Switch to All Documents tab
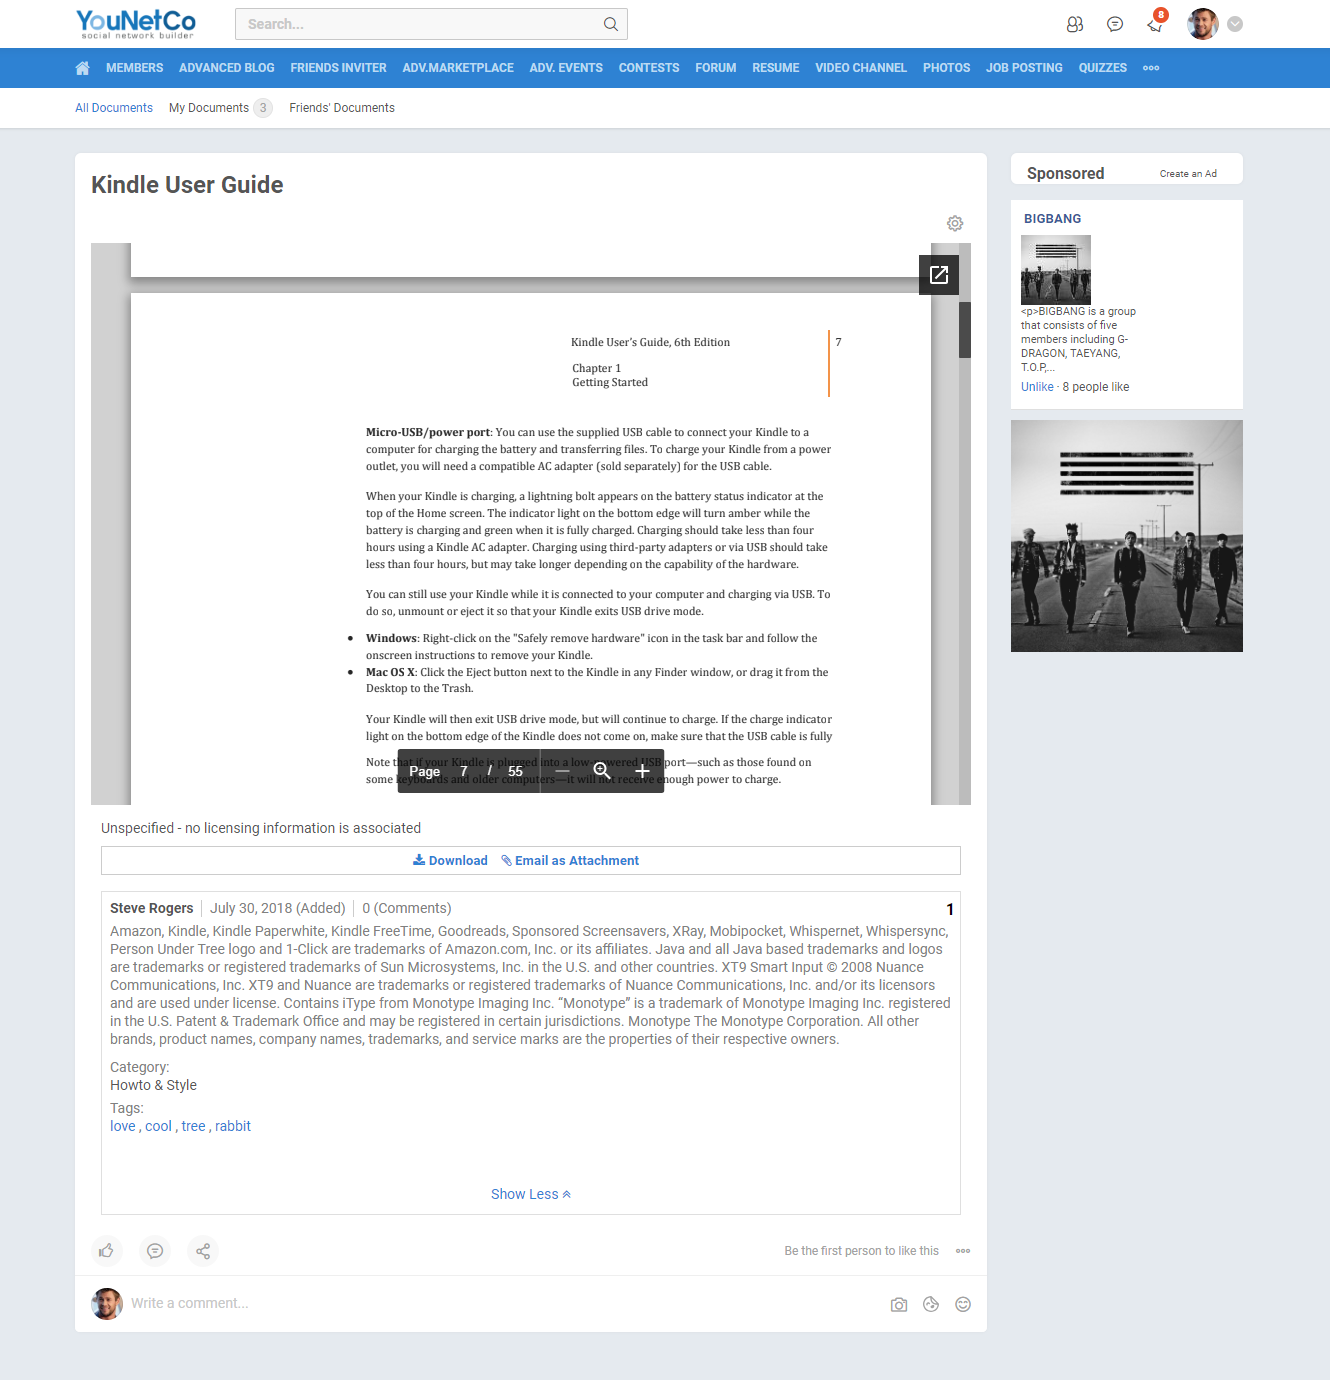 tap(114, 108)
